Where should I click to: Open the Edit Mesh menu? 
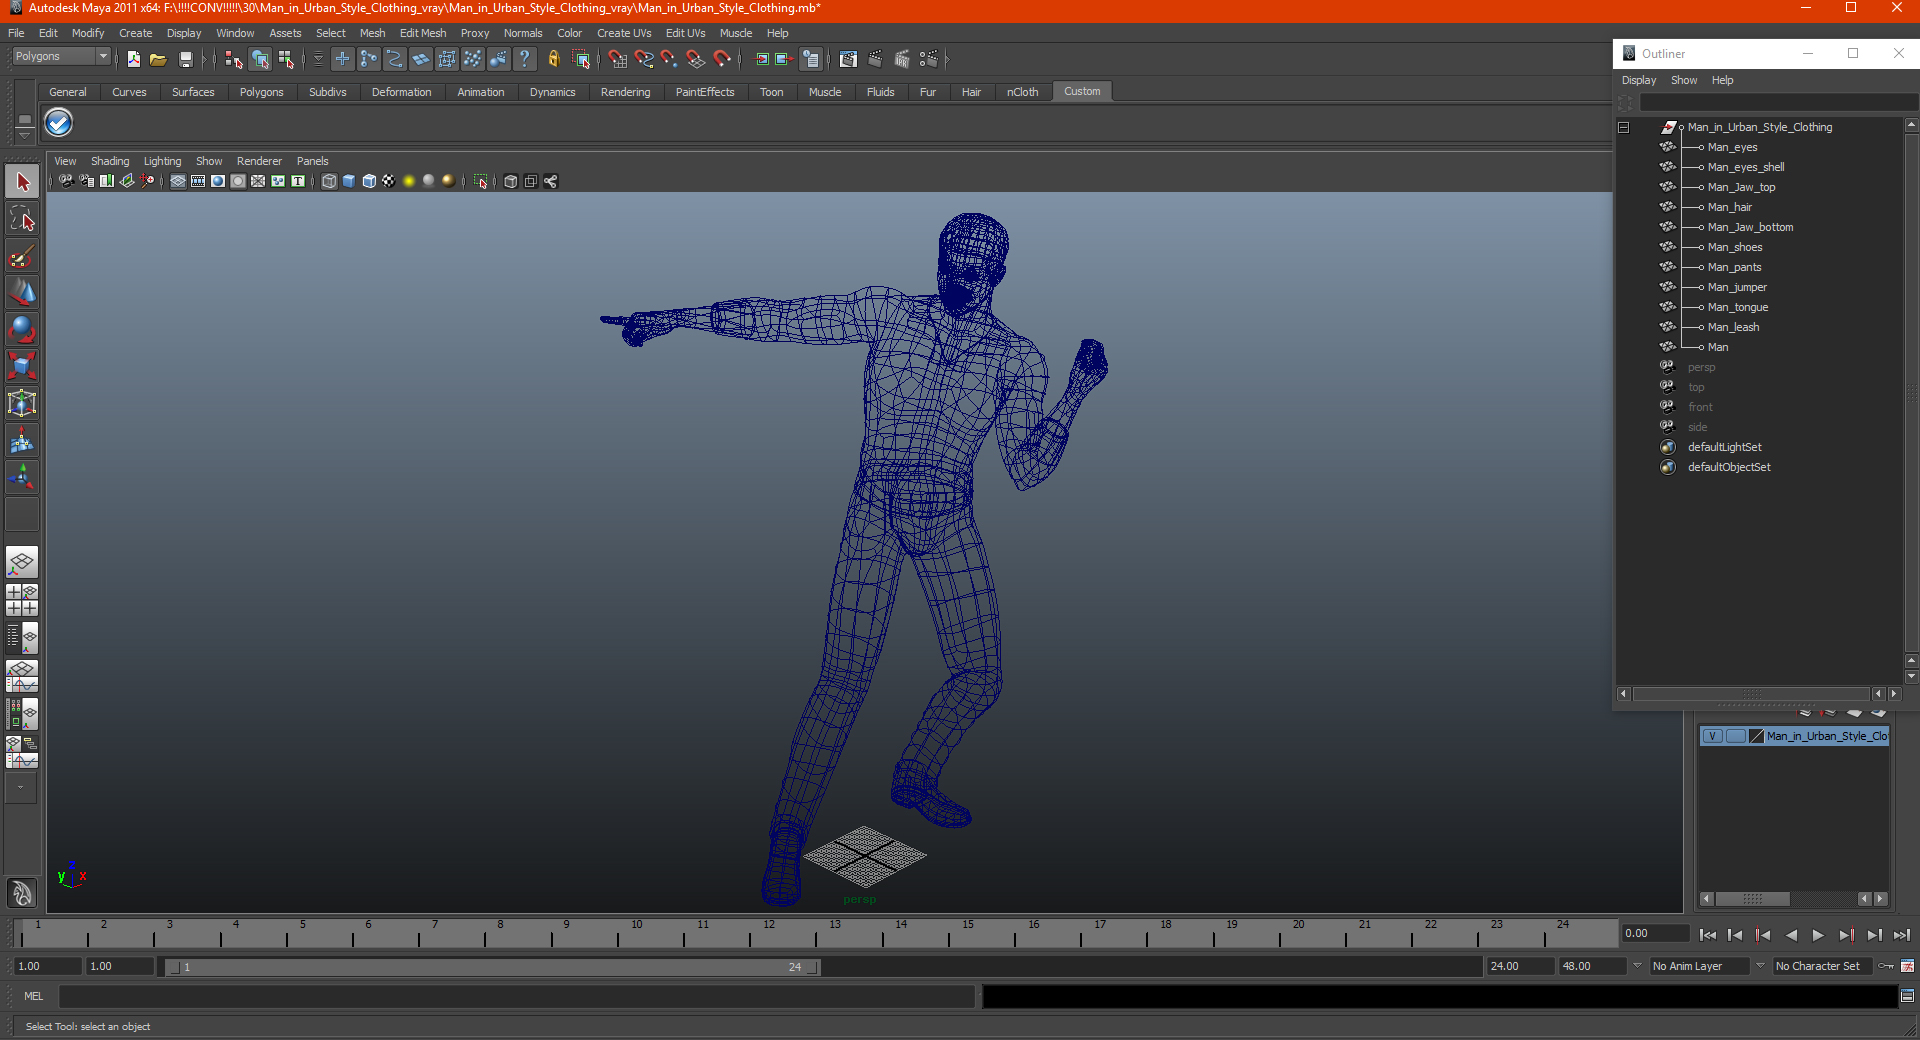423,33
